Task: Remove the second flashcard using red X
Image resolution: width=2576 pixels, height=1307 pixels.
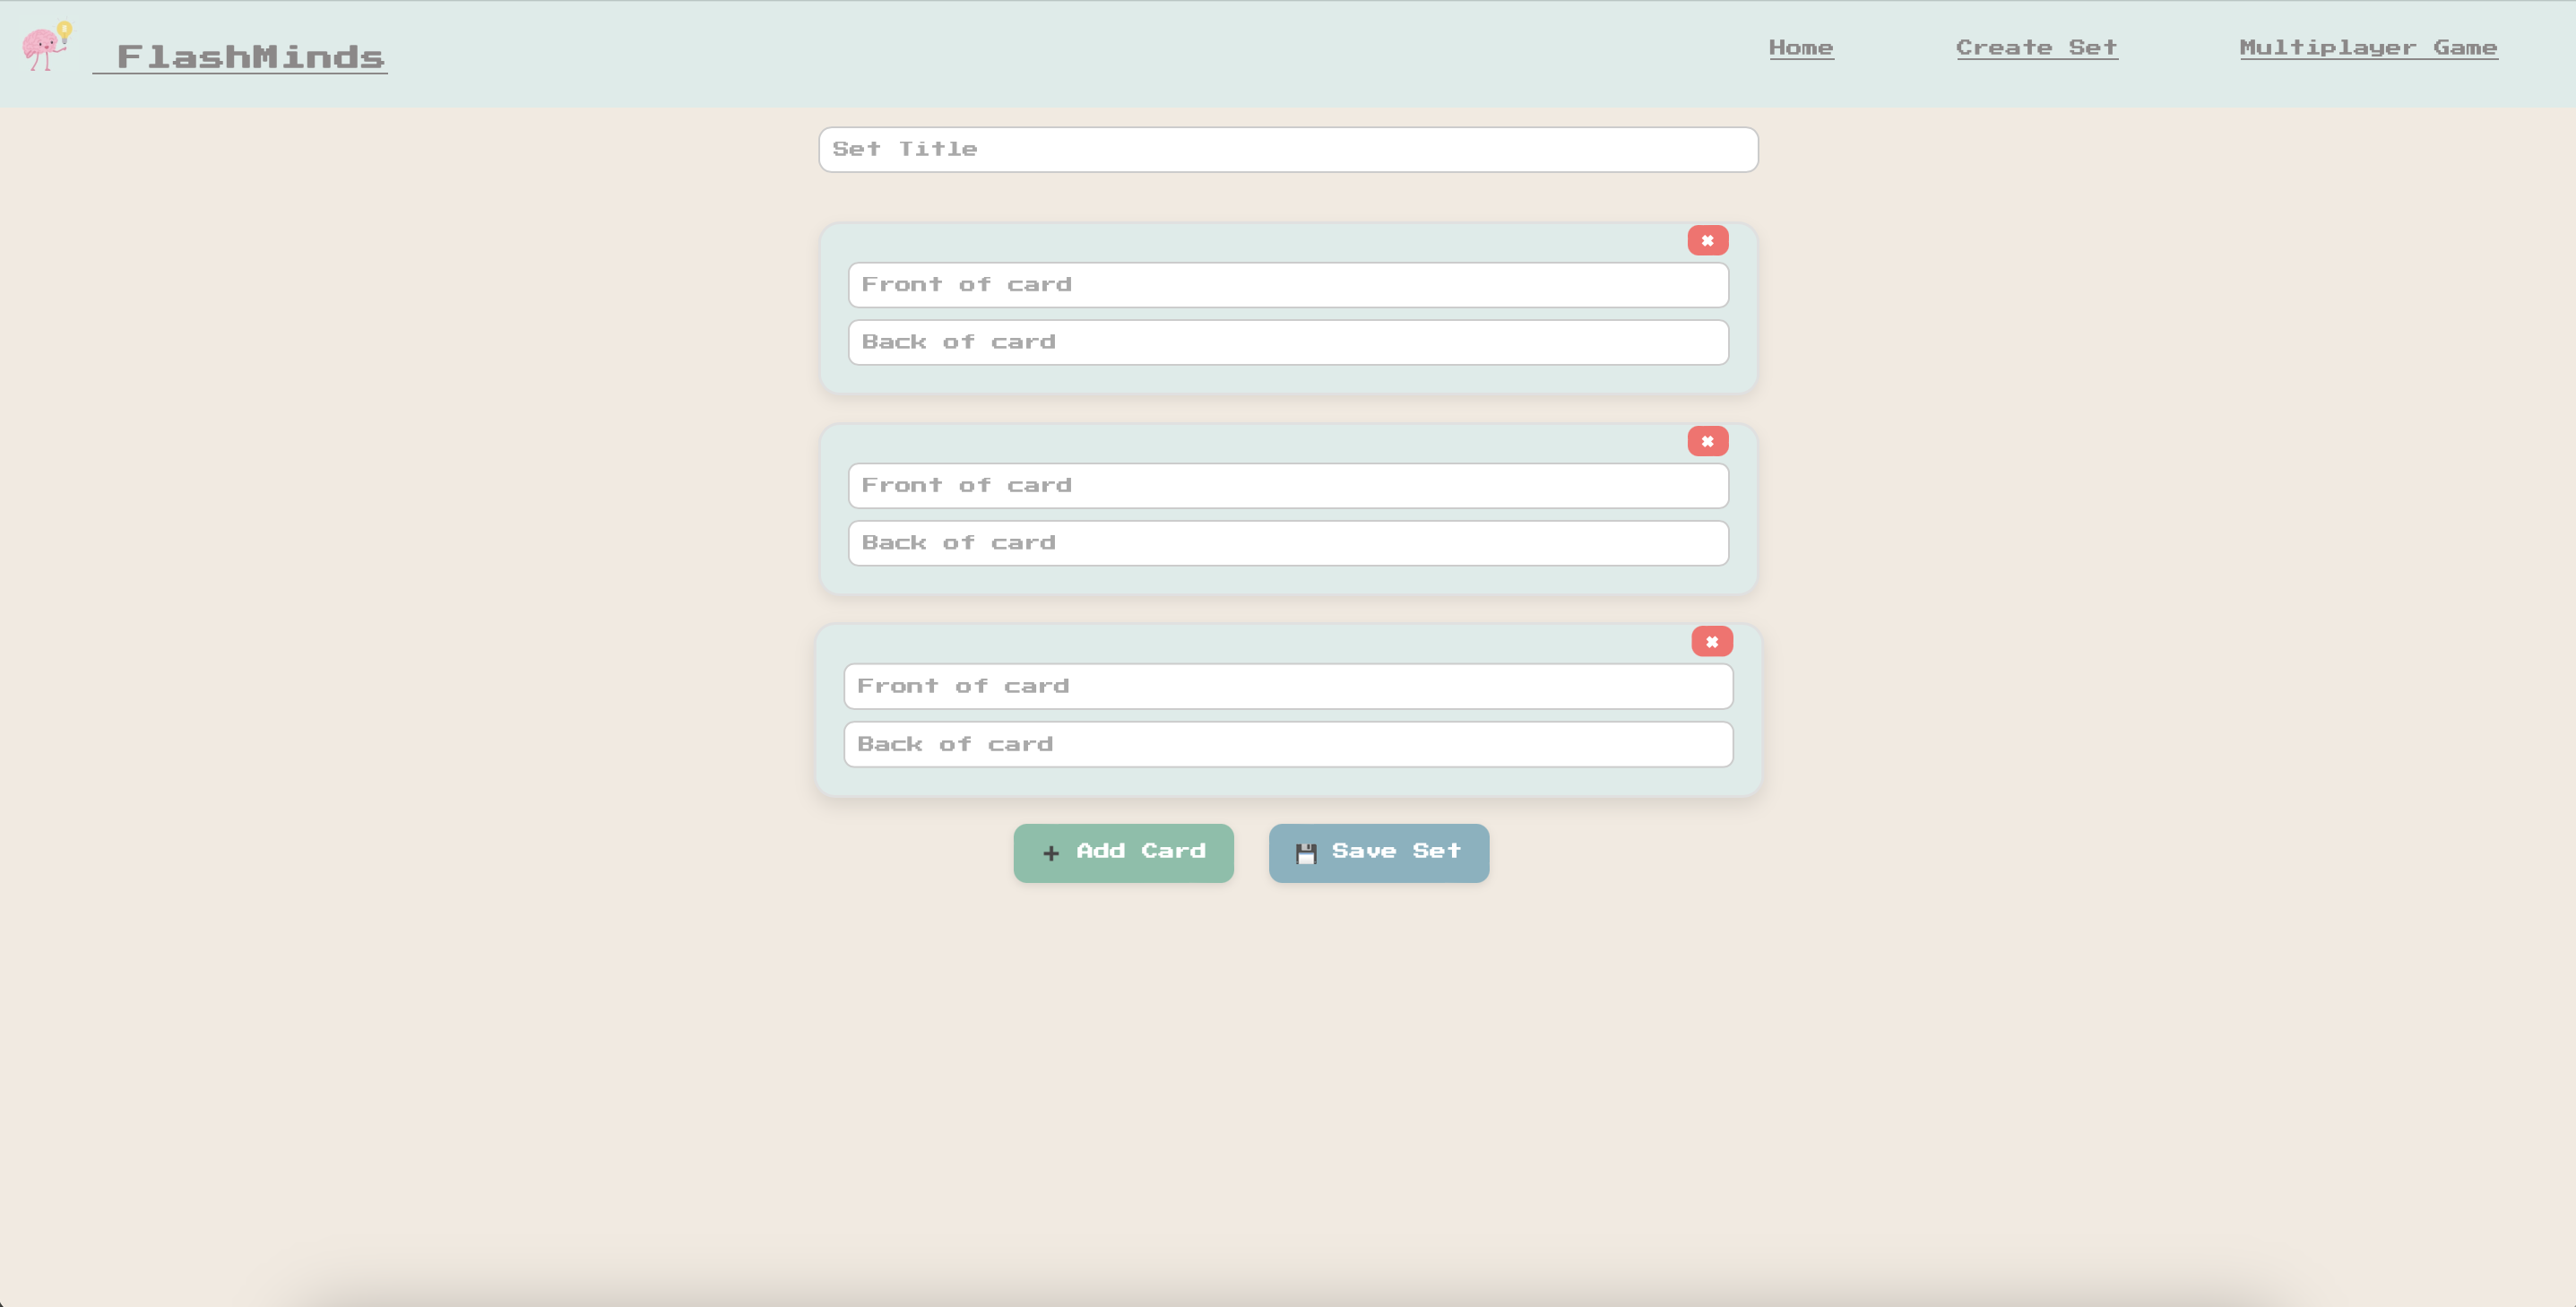Action: (x=1707, y=441)
